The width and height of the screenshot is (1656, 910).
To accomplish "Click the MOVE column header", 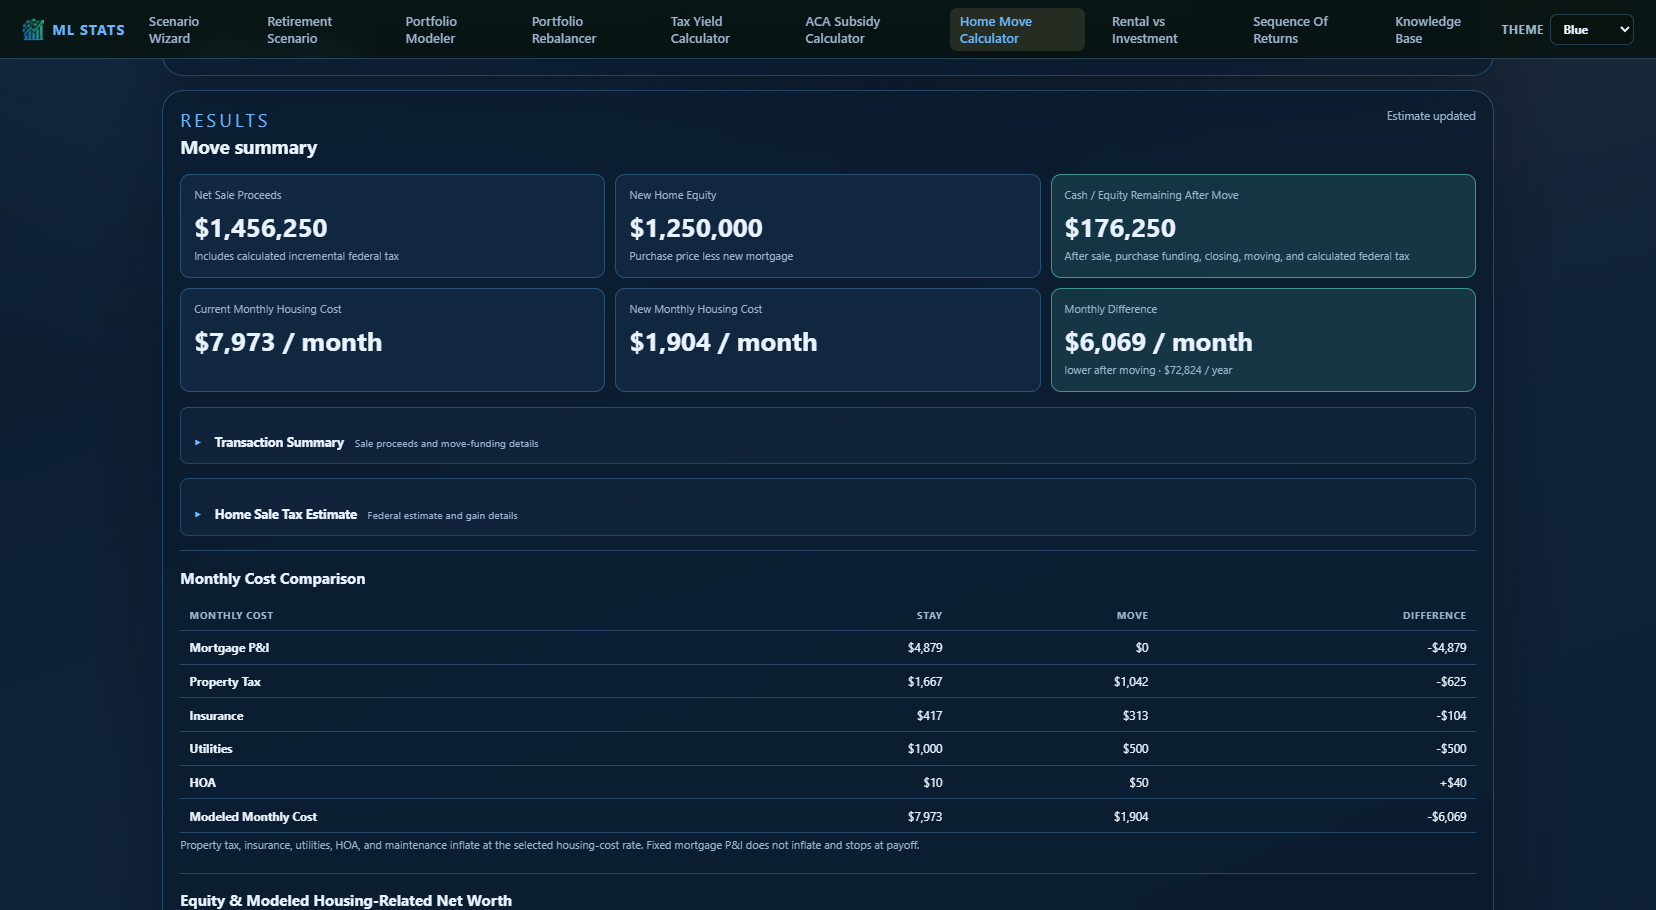I will point(1132,616).
